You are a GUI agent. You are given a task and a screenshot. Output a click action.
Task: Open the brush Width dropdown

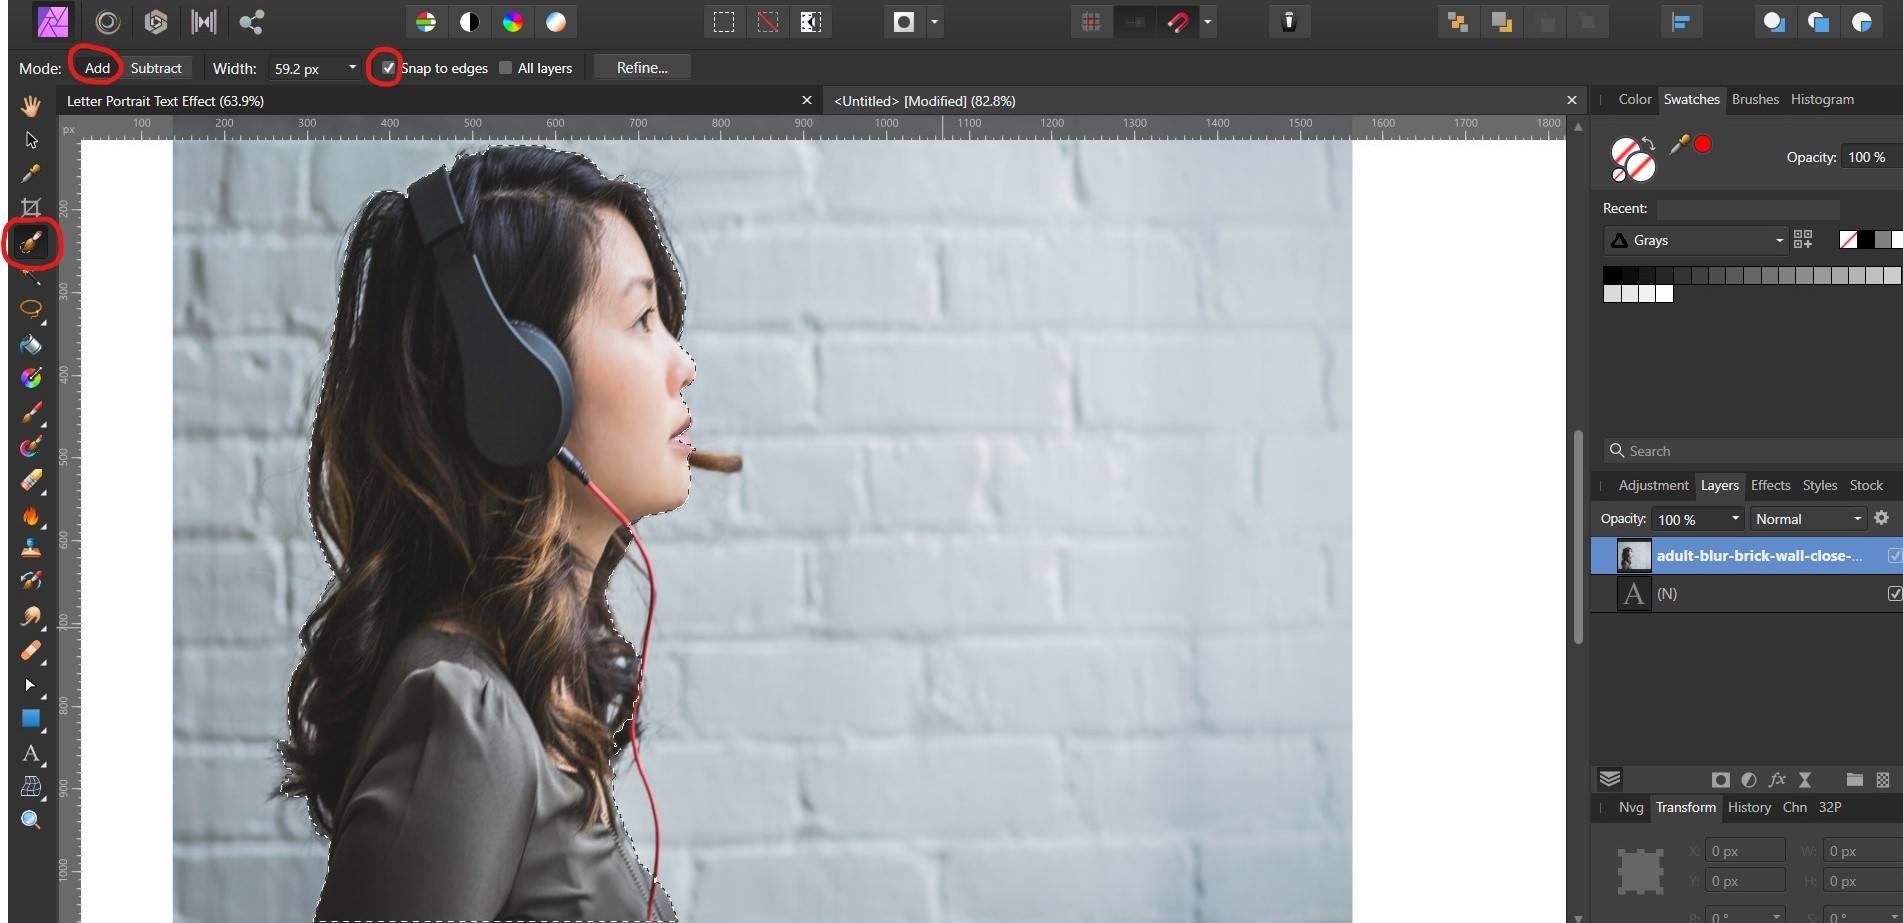351,68
